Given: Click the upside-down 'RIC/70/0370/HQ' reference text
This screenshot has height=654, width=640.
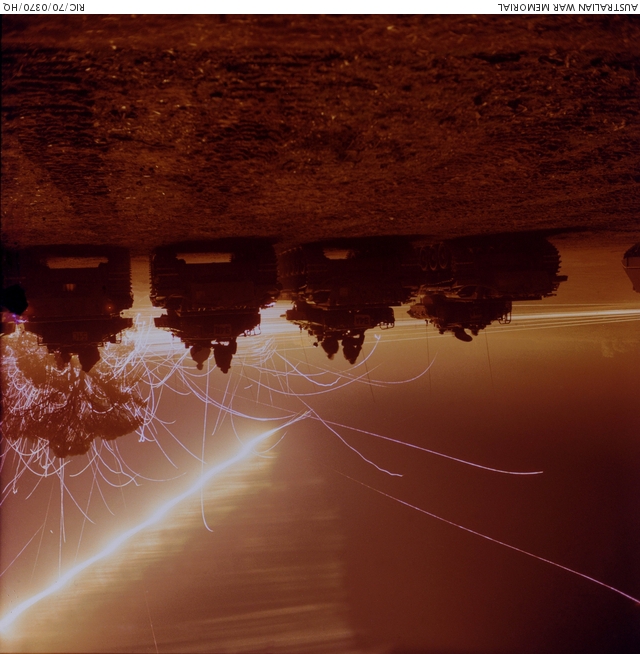Looking at the screenshot, I should (x=43, y=7).
